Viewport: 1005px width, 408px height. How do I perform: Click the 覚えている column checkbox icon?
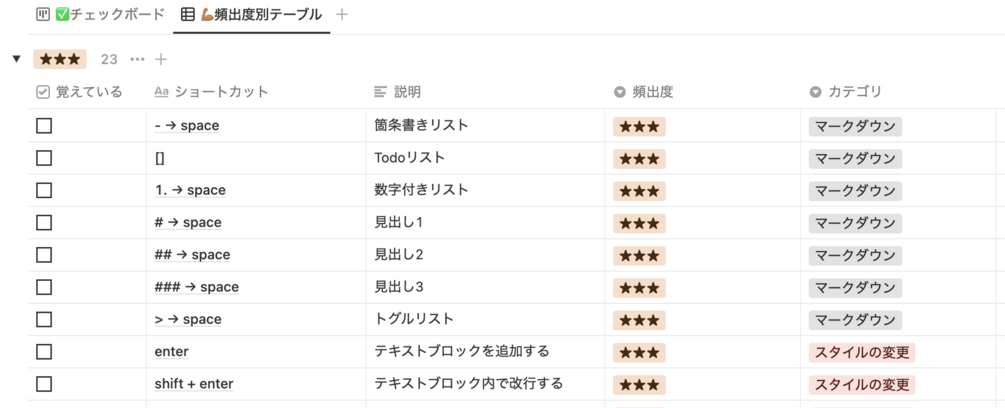[x=43, y=92]
